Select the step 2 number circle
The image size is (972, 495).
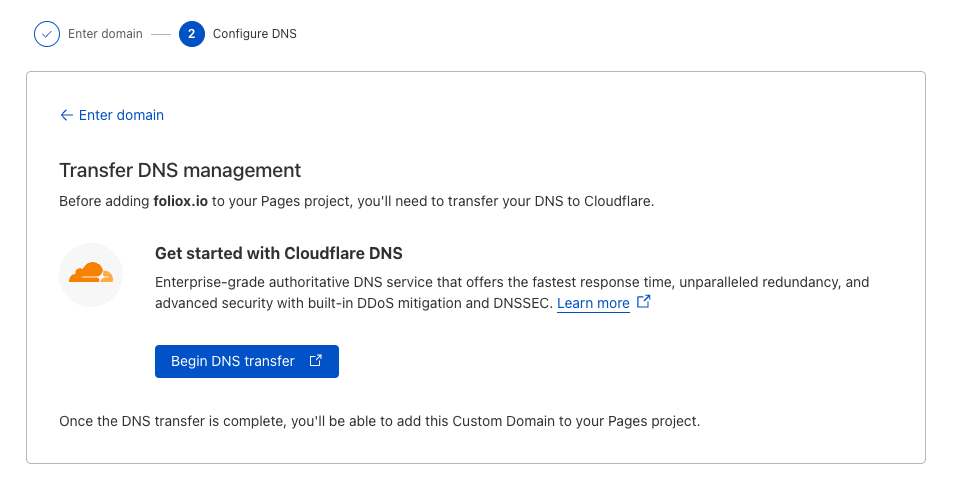191,34
